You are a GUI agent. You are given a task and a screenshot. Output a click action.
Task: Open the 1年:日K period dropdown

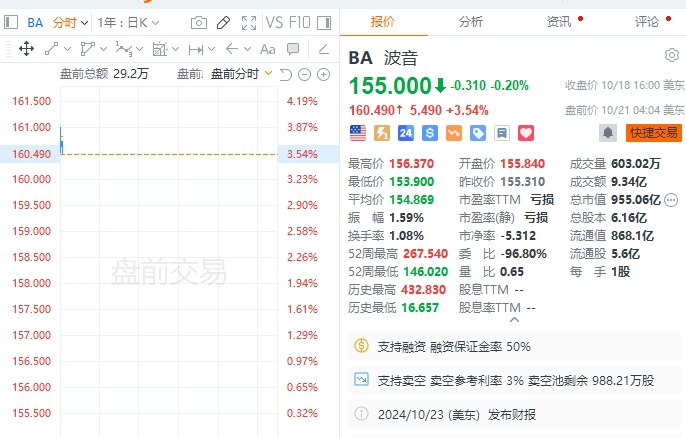128,23
